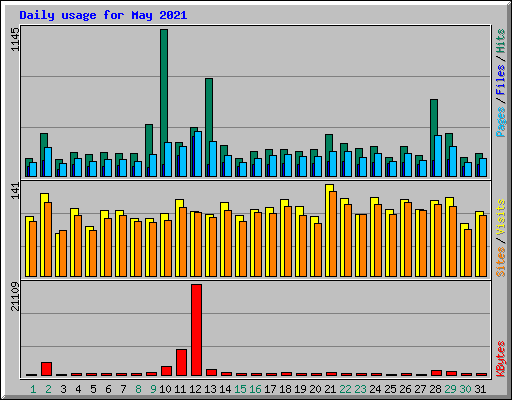Click the red KBytes bar for day 2
512x400 pixels.
coord(46,369)
